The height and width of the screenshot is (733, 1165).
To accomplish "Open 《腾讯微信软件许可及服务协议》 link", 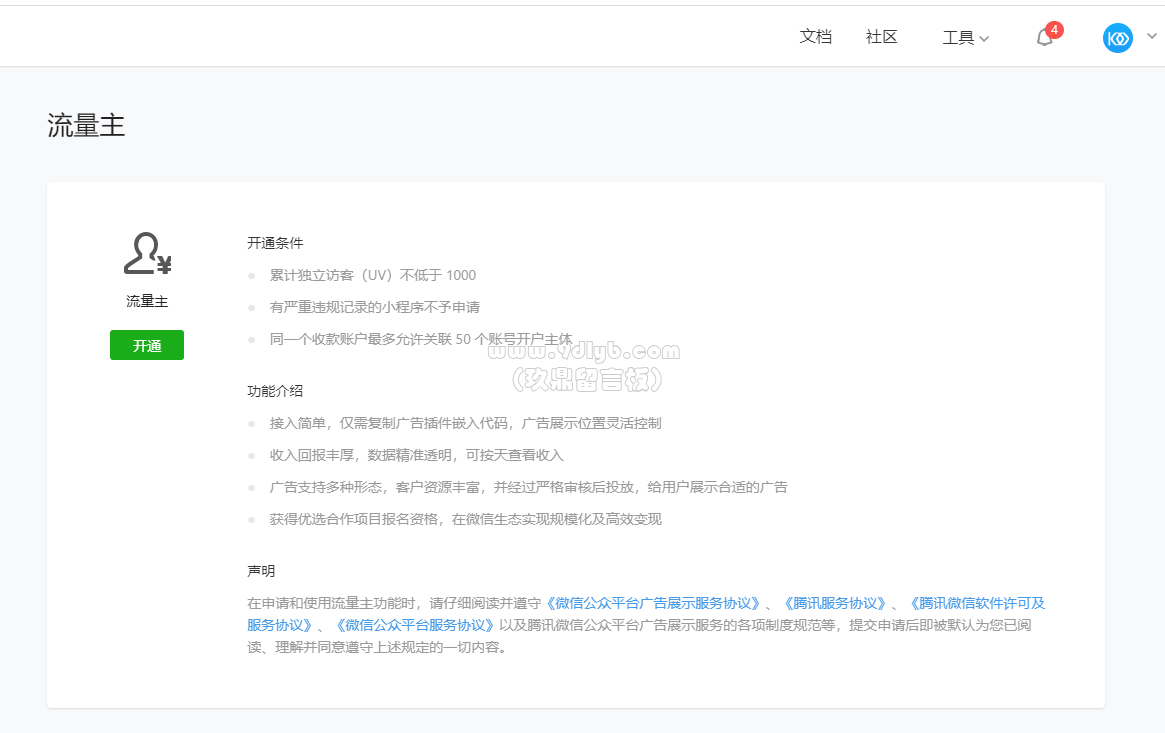I will point(976,603).
